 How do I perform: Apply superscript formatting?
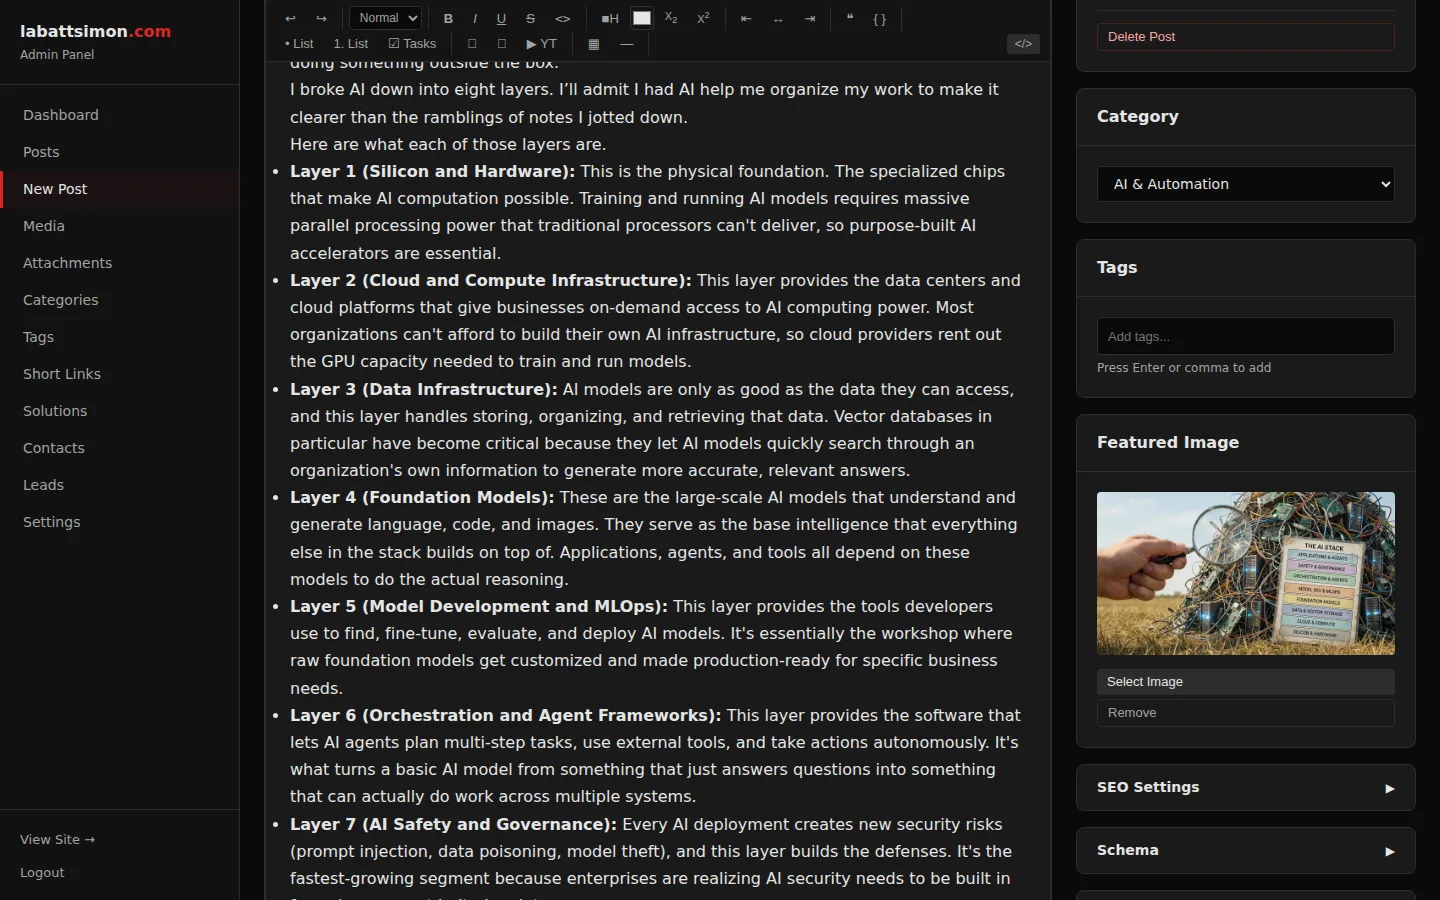(x=703, y=18)
